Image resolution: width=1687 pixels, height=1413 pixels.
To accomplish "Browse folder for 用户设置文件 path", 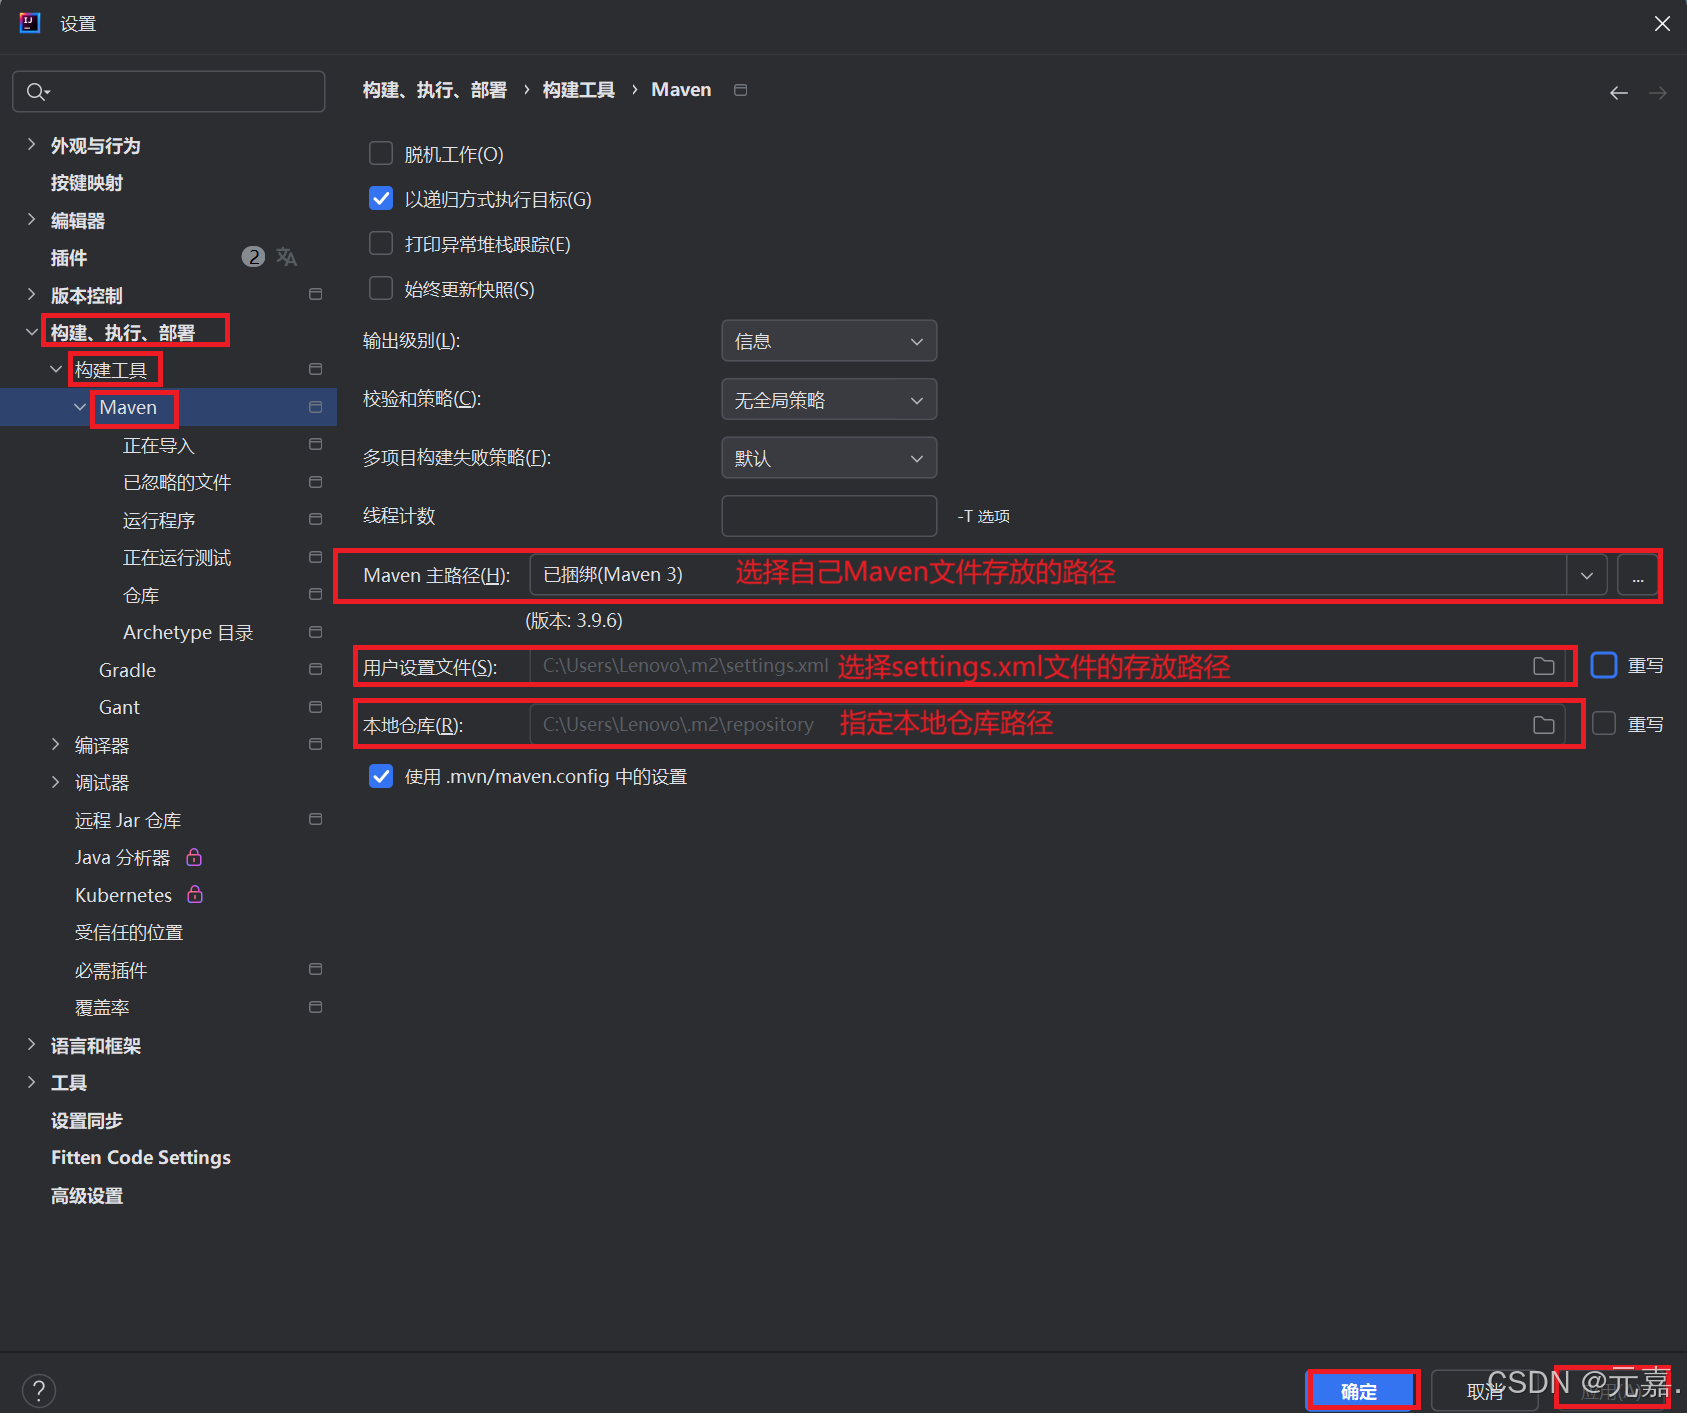I will tap(1543, 666).
